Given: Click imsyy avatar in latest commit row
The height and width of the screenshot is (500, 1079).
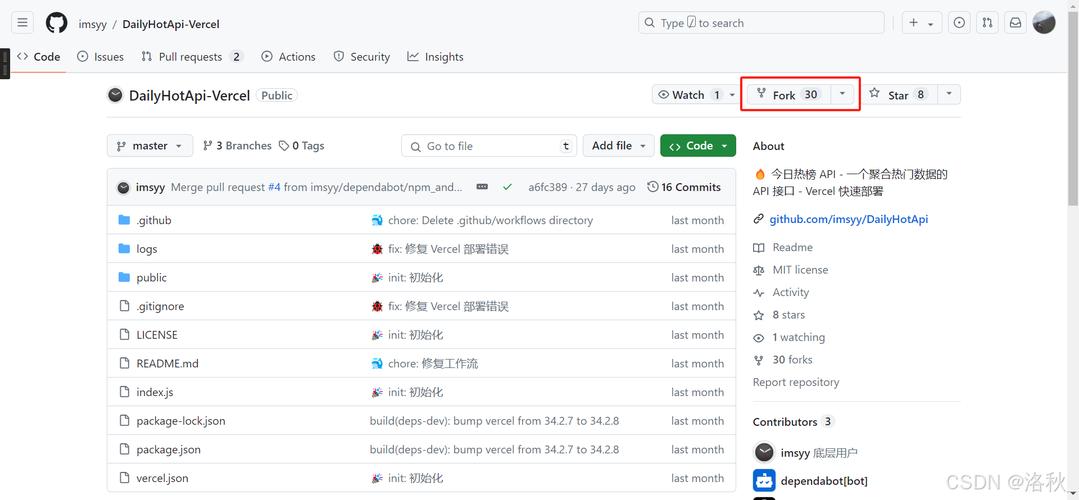Looking at the screenshot, I should [123, 187].
